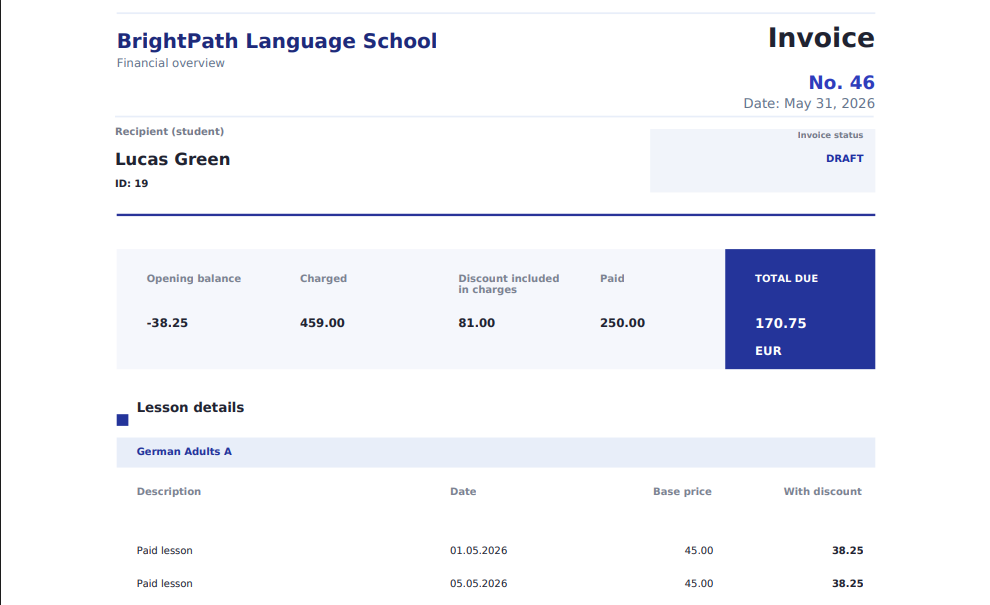Select the student name Lucas Green

click(172, 159)
